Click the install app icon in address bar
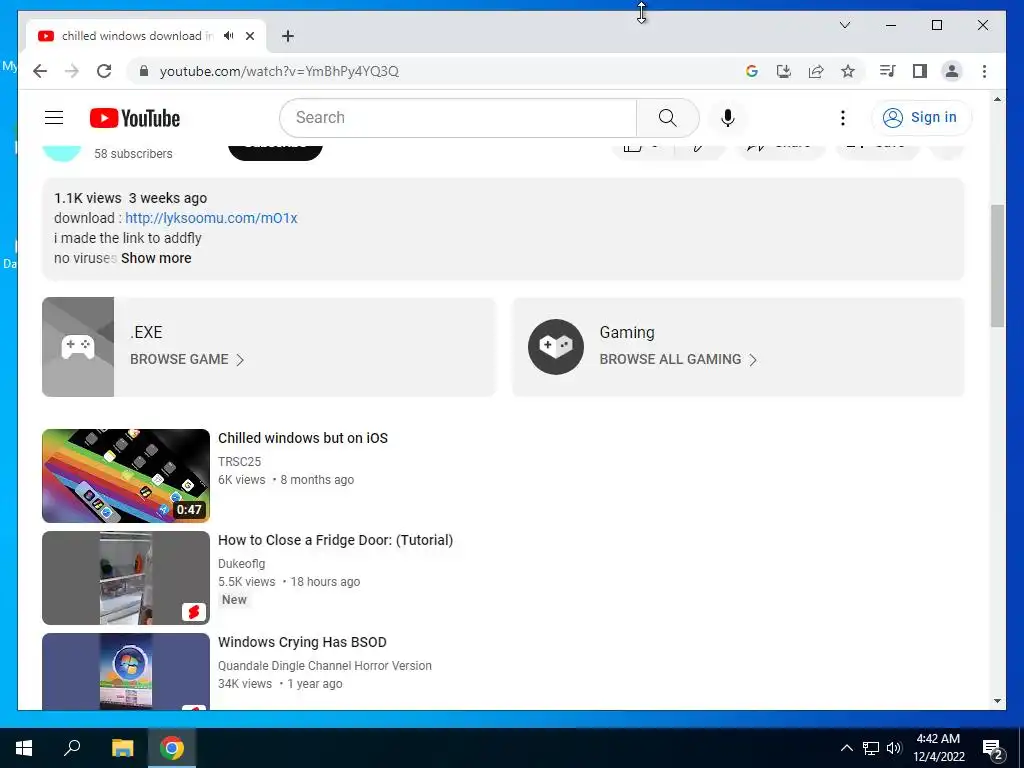Screen dimensions: 1024x768 click(x=784, y=71)
